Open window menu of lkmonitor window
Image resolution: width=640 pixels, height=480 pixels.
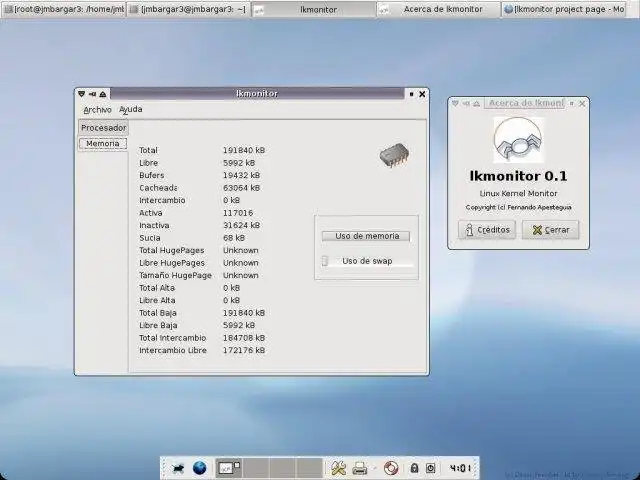tap(81, 94)
